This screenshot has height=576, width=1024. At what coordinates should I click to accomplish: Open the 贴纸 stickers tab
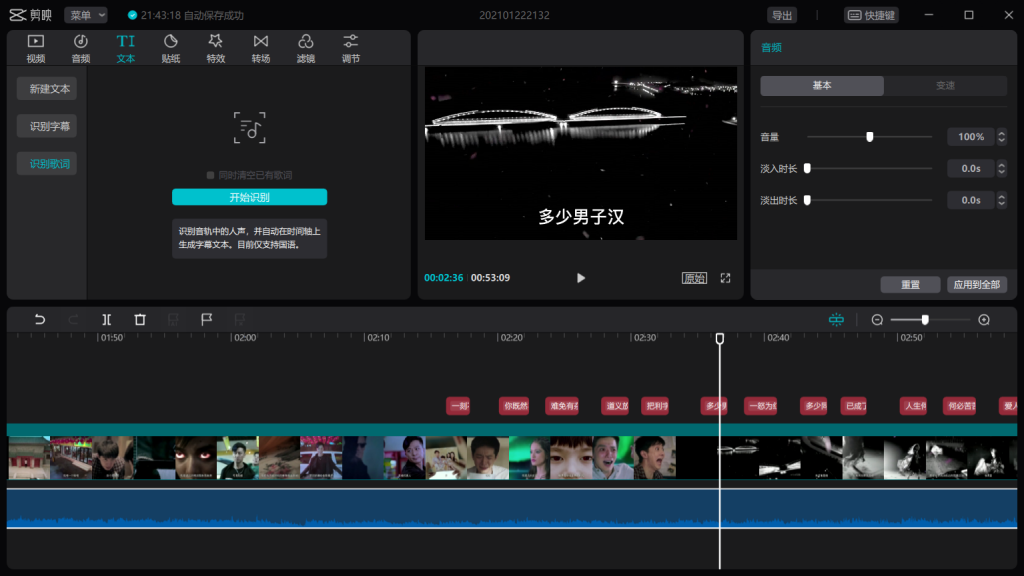tap(170, 48)
